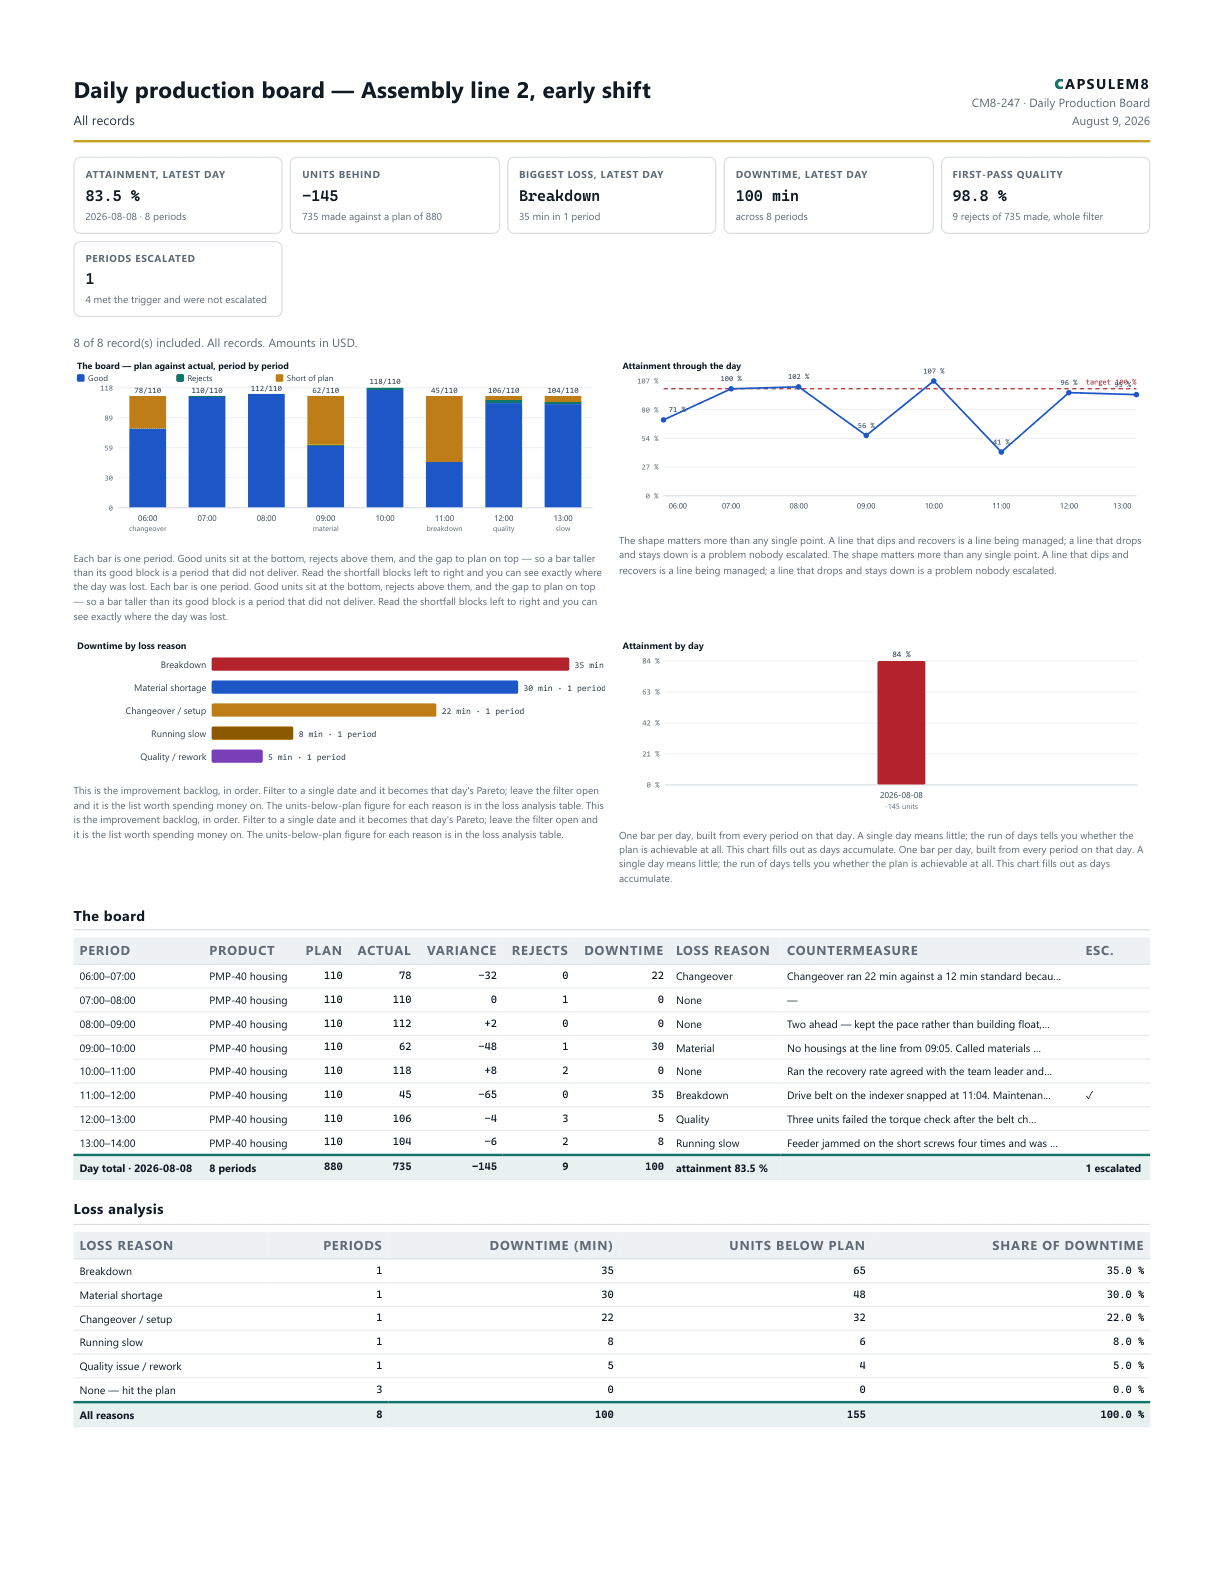Click the countermeasure starting 'Drive belt on the indexer'

click(x=919, y=1096)
